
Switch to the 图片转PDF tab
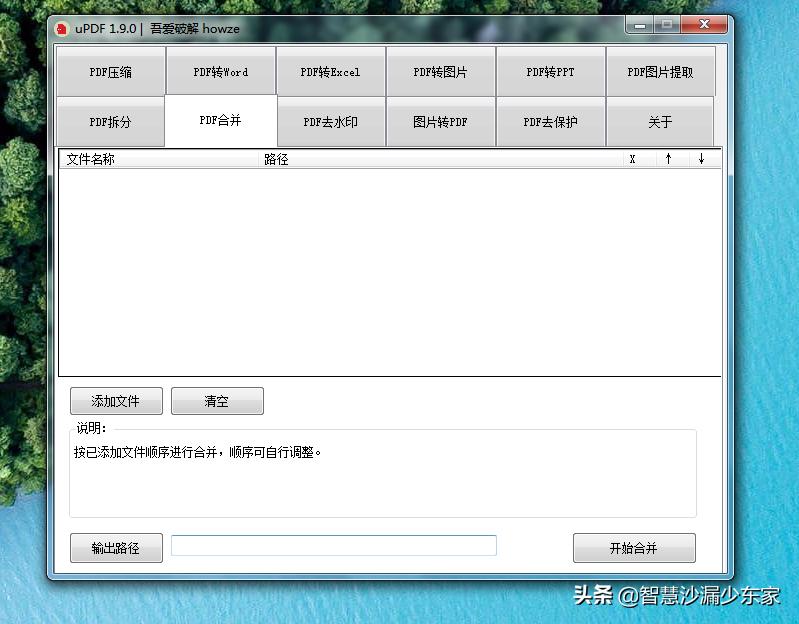(440, 122)
